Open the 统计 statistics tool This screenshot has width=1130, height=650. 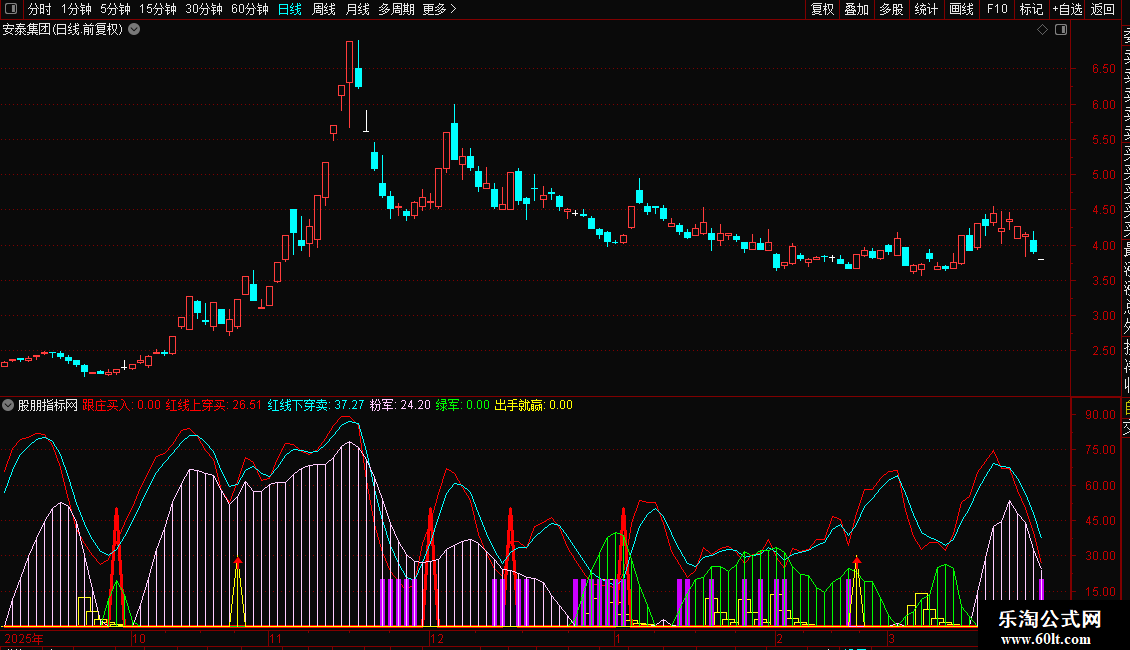click(926, 9)
